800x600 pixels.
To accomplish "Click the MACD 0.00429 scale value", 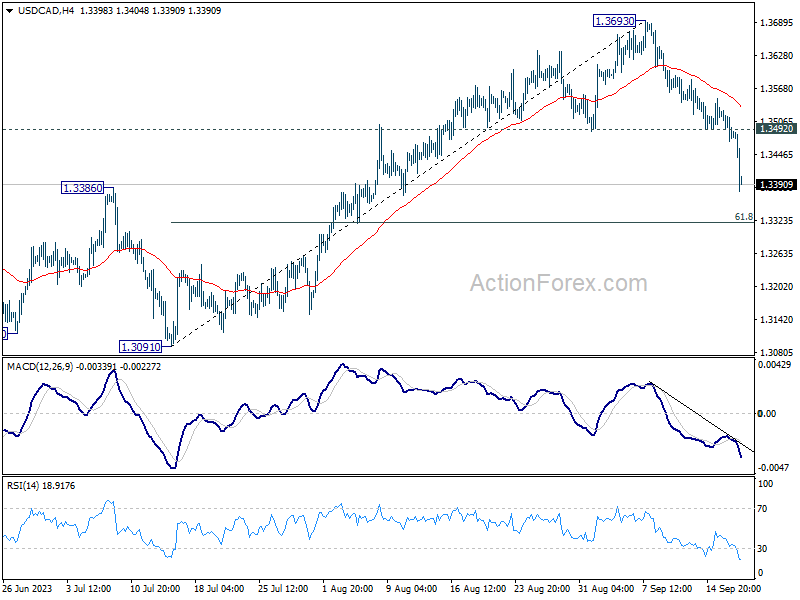I will click(x=774, y=365).
